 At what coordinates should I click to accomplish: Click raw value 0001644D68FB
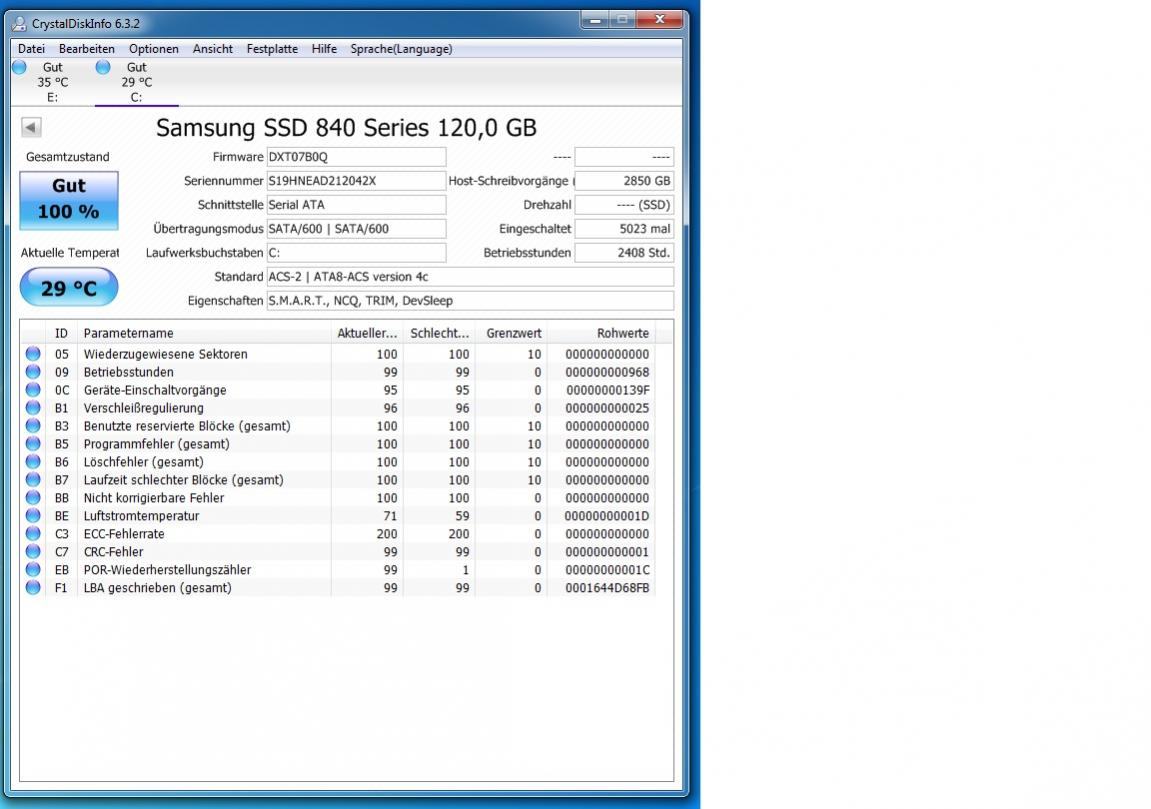607,588
